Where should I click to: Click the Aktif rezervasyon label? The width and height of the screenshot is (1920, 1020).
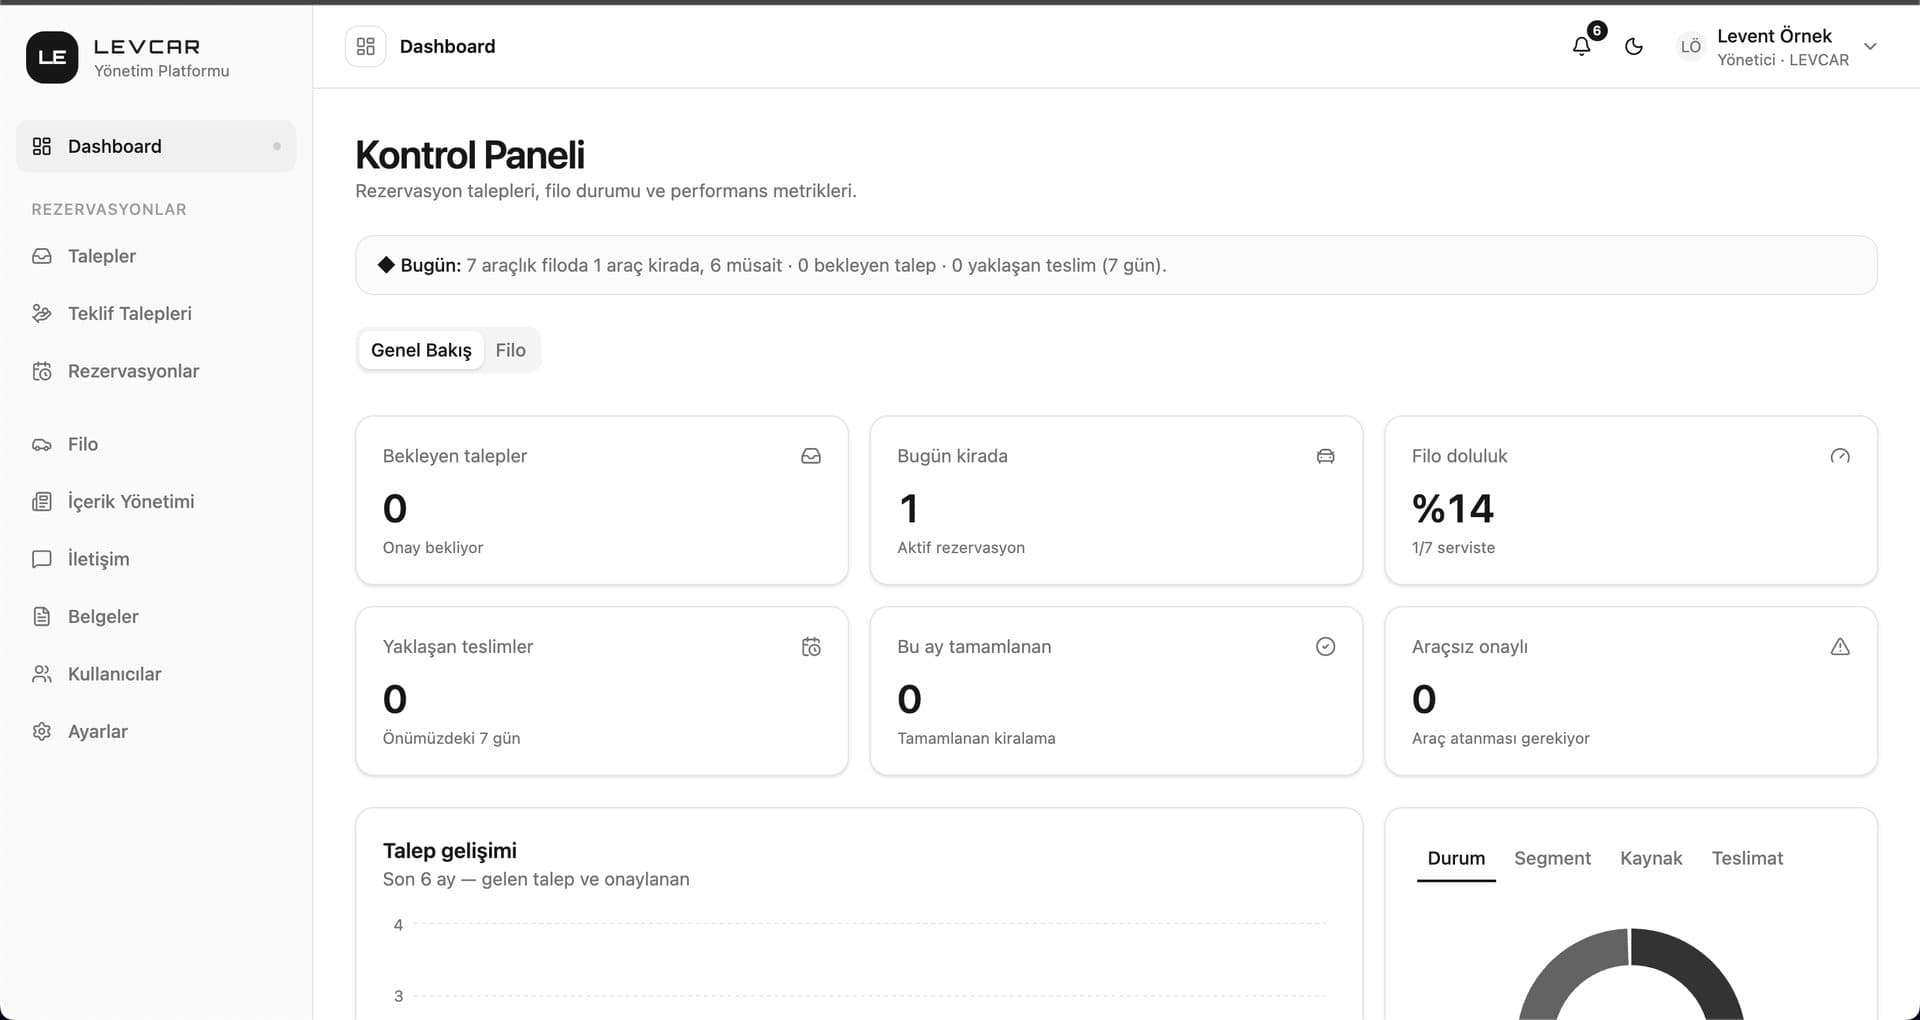pos(961,548)
